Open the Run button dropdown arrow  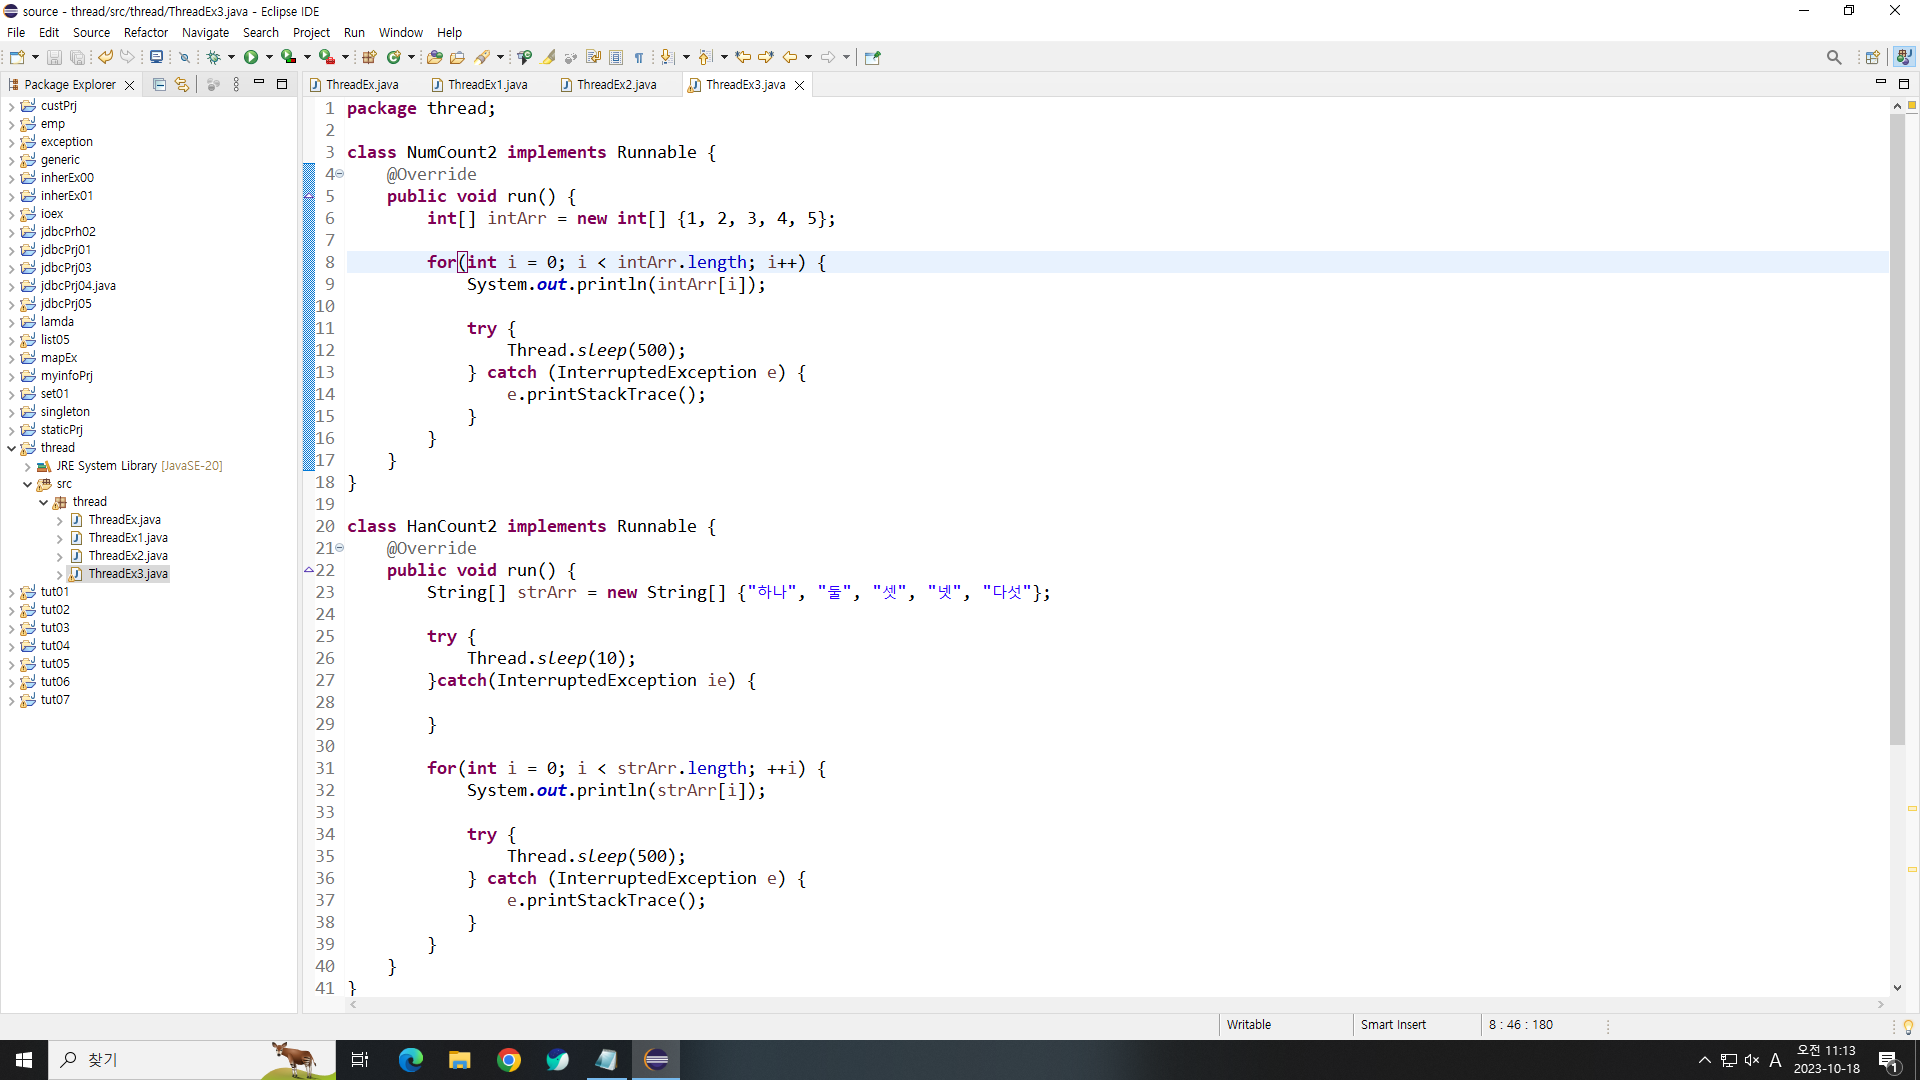(269, 57)
